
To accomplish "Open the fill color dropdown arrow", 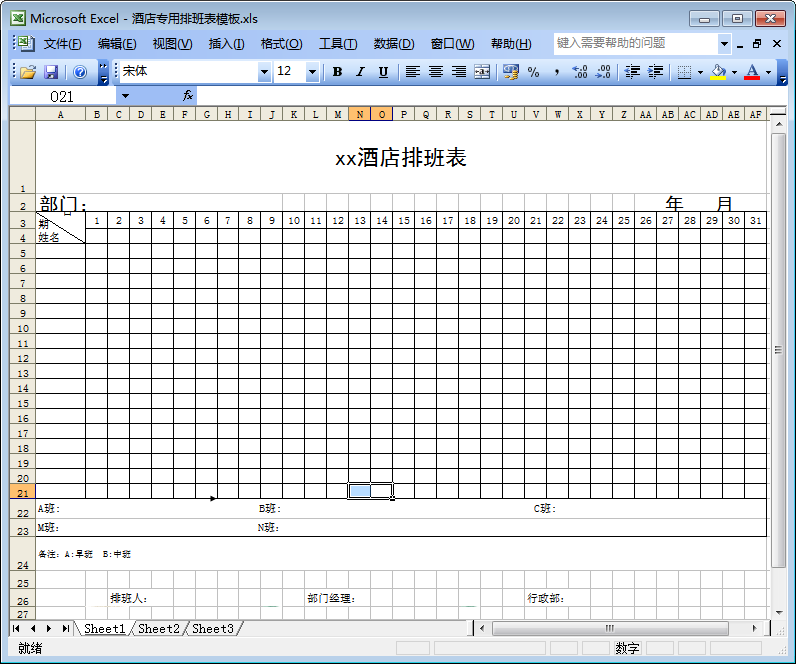I will tap(735, 73).
